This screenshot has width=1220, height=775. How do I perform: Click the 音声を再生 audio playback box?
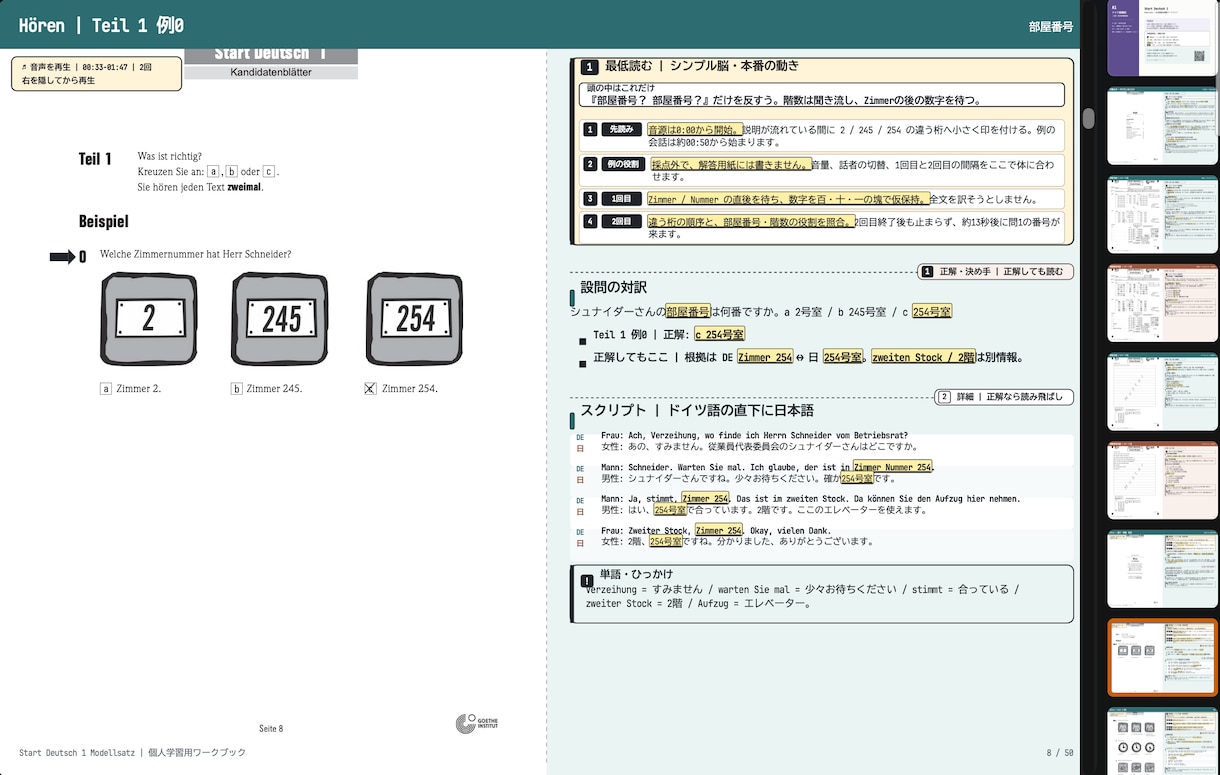click(97, 73)
